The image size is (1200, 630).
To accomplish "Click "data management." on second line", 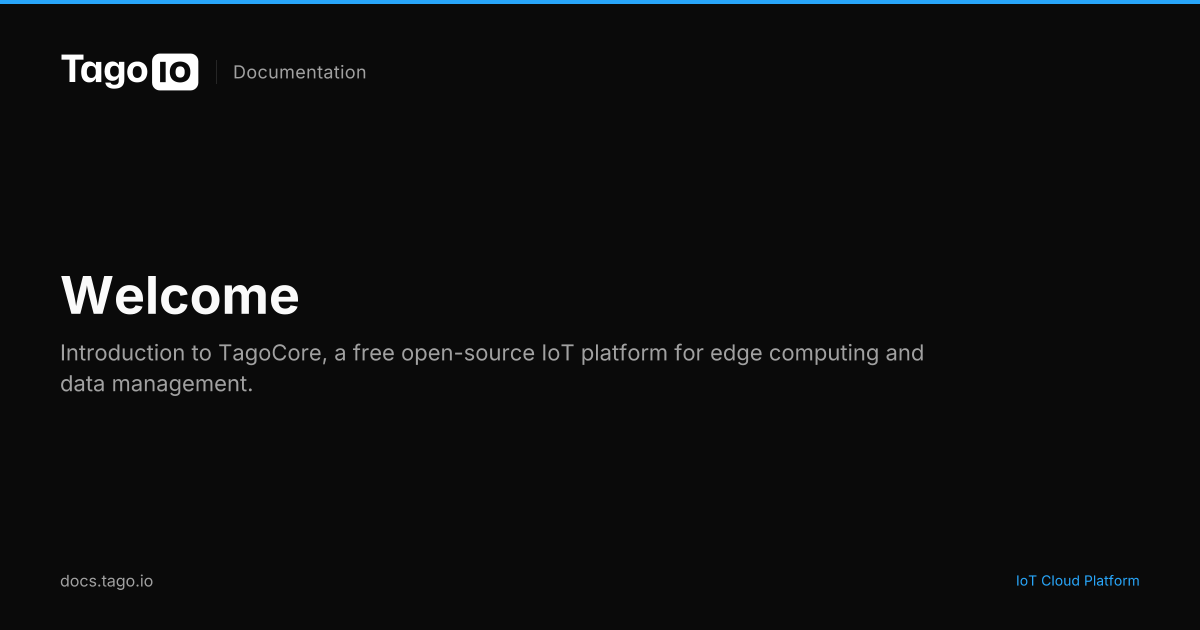I will tap(157, 383).
